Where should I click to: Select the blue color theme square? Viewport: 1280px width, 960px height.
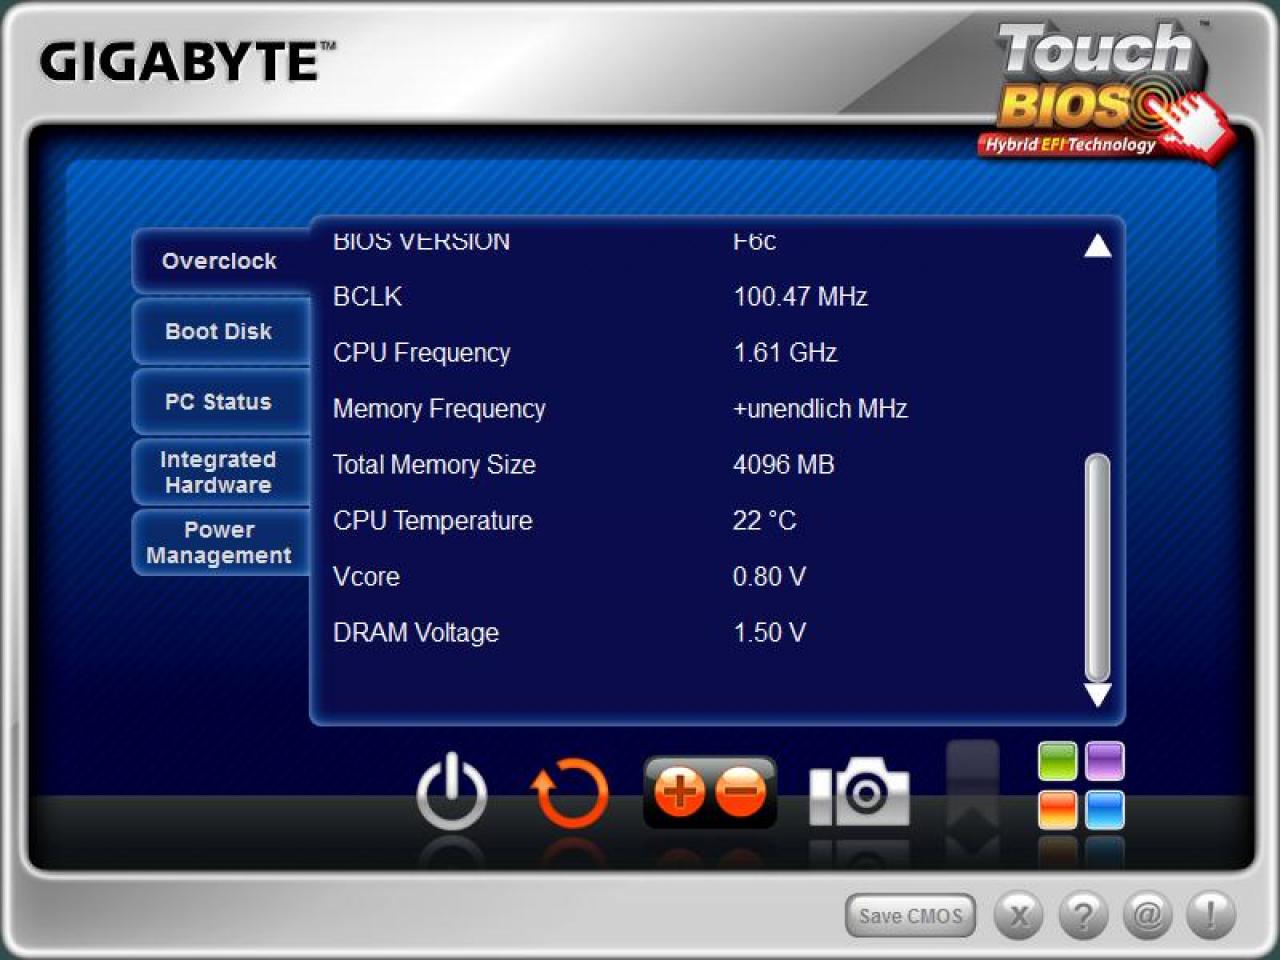[x=1105, y=810]
